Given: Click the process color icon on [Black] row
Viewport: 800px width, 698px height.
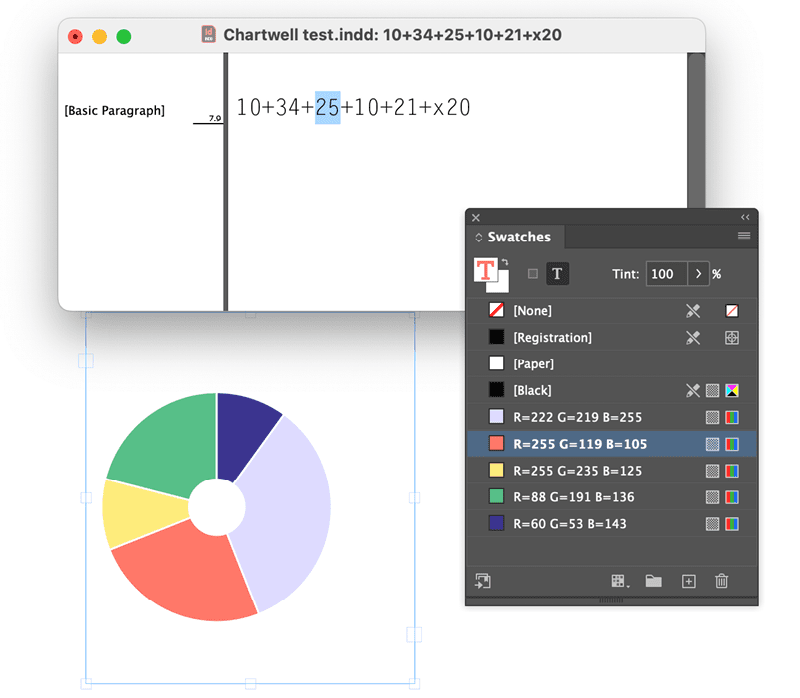Looking at the screenshot, I should [712, 390].
